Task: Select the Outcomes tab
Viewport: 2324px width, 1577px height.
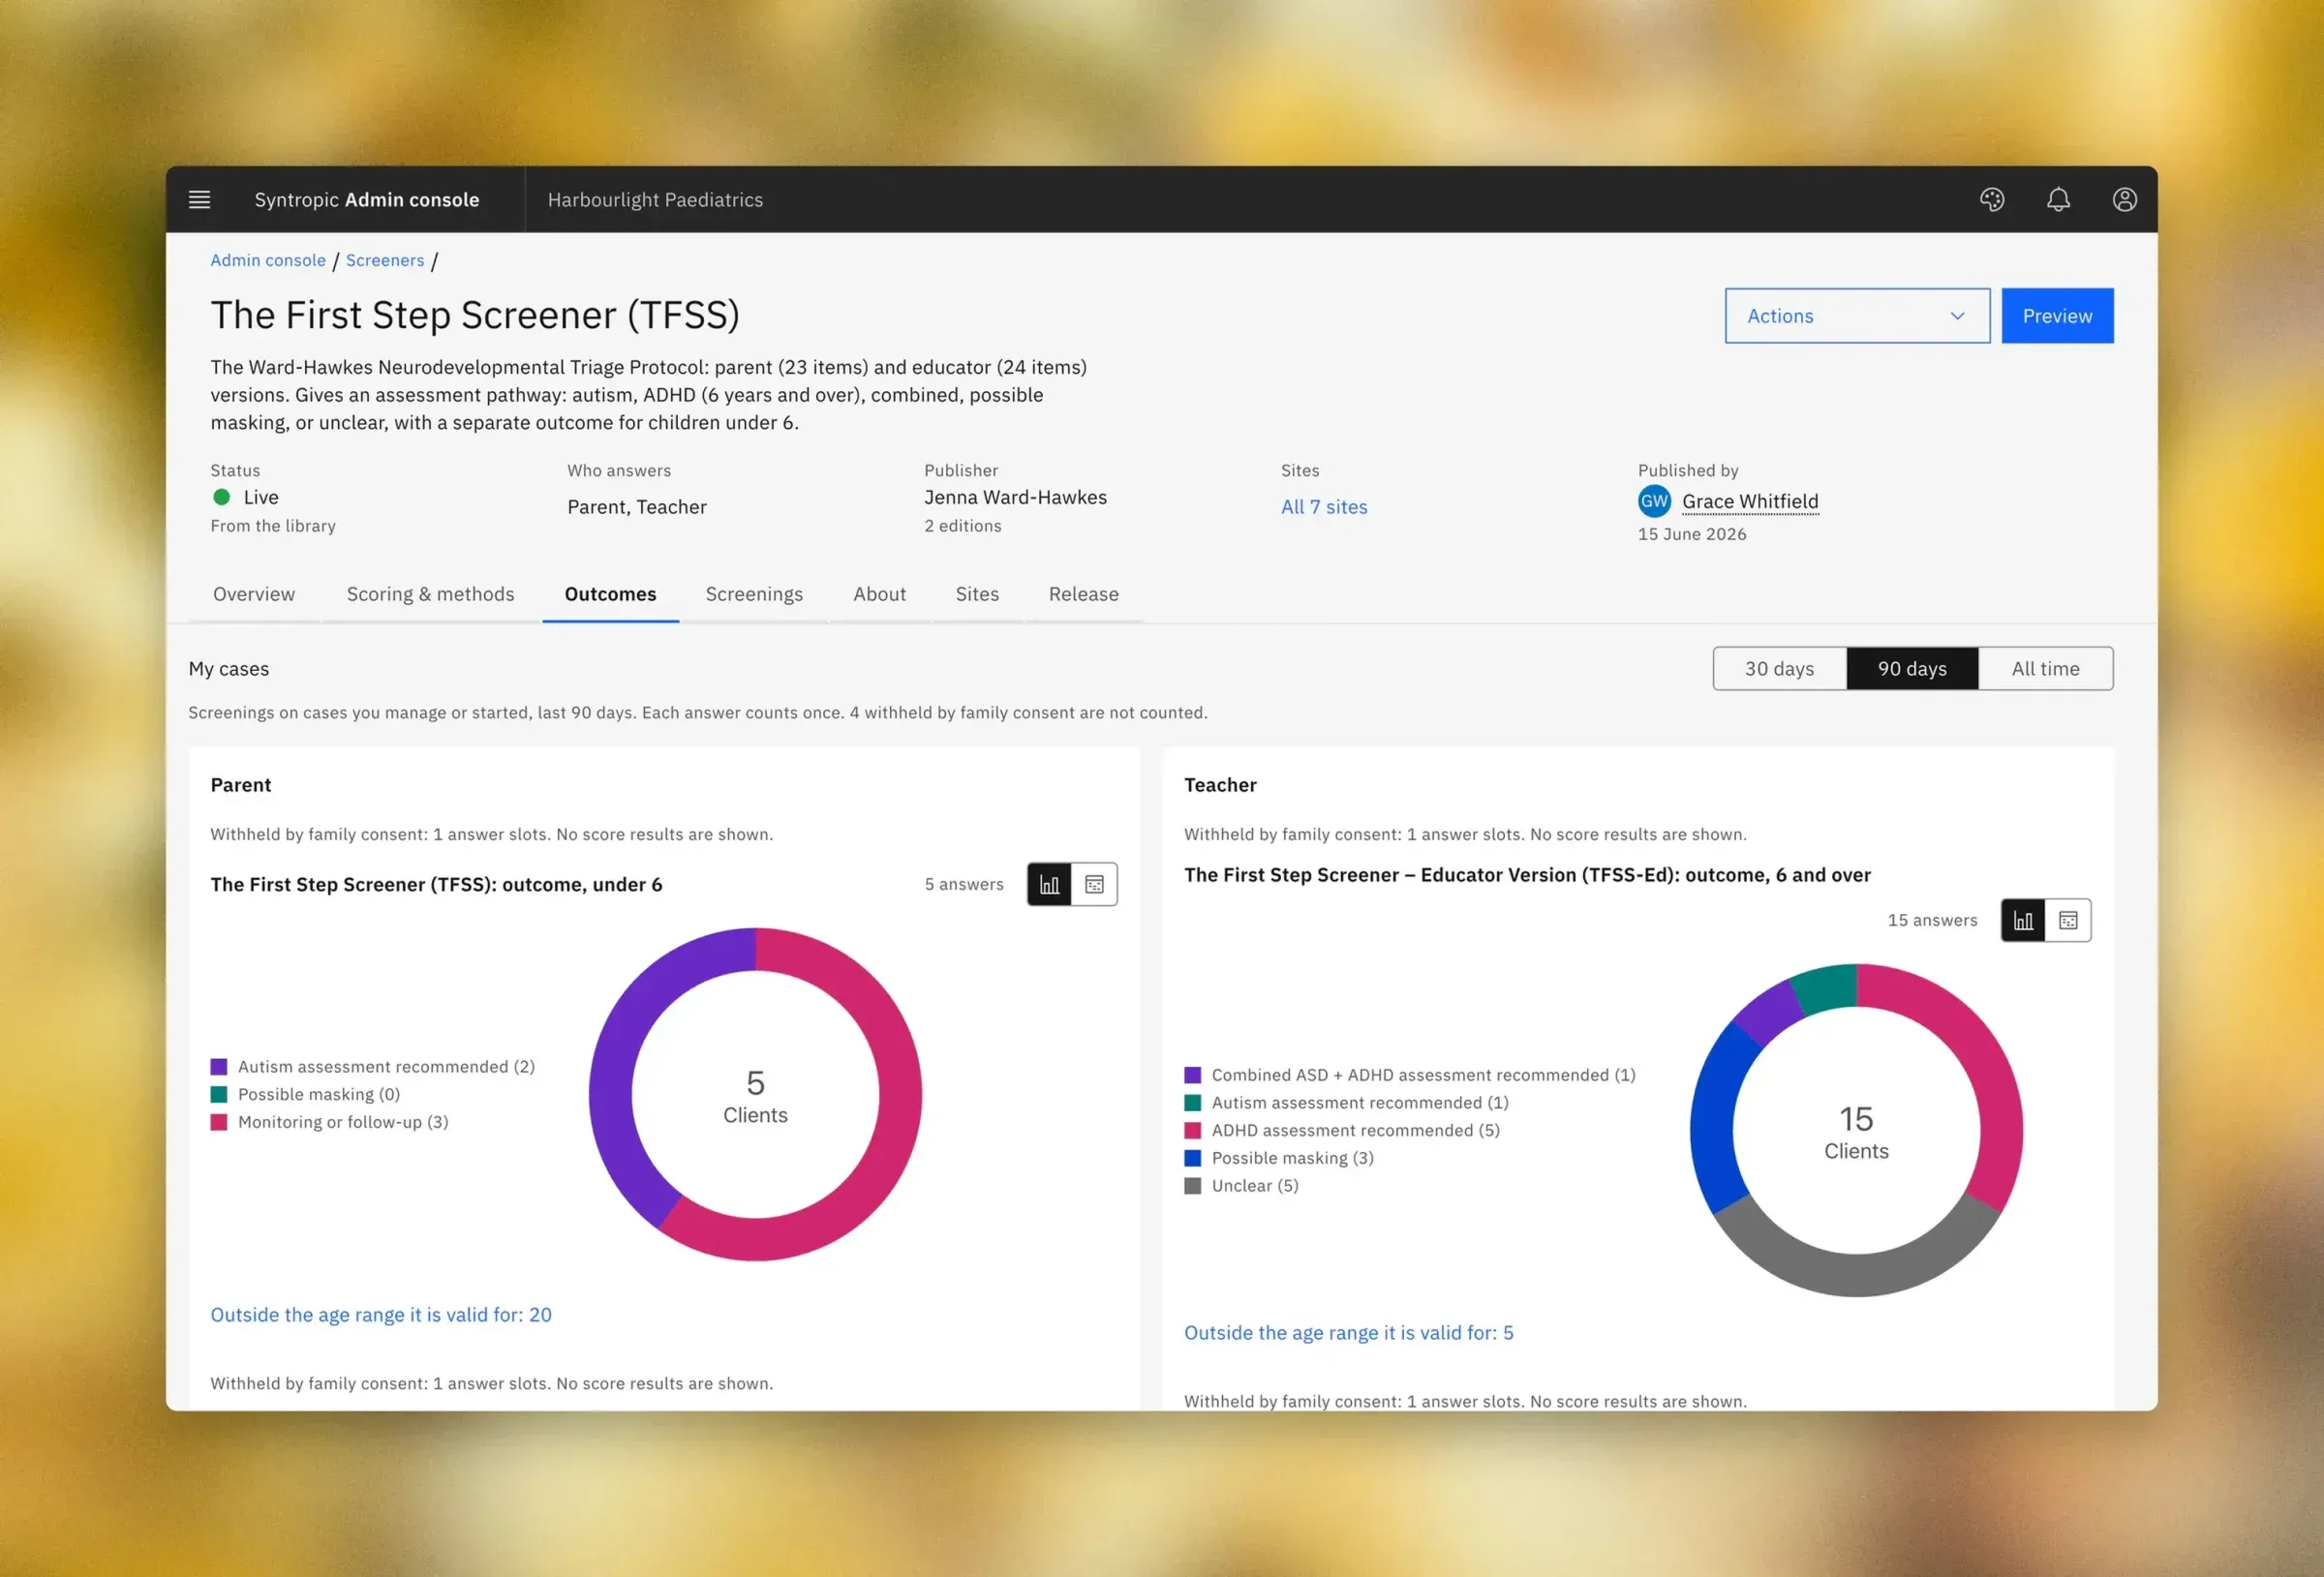Action: [x=610, y=594]
